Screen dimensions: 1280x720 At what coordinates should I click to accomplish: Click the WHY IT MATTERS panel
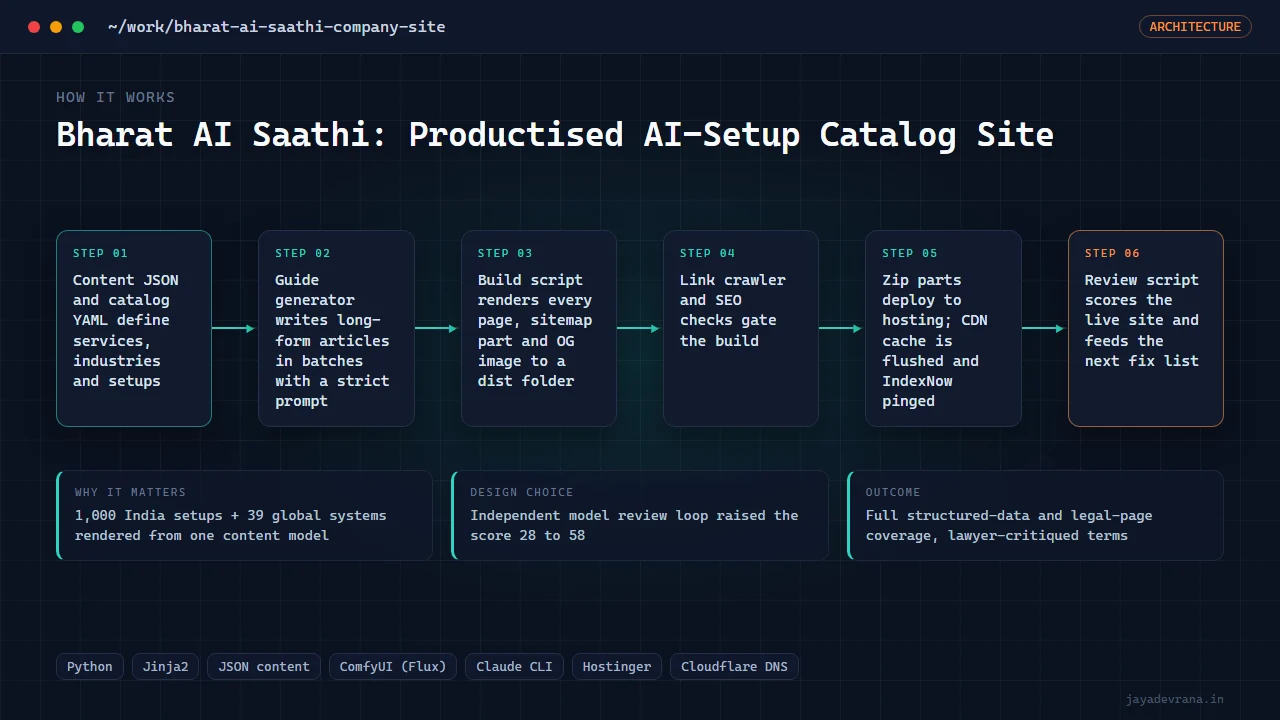245,515
